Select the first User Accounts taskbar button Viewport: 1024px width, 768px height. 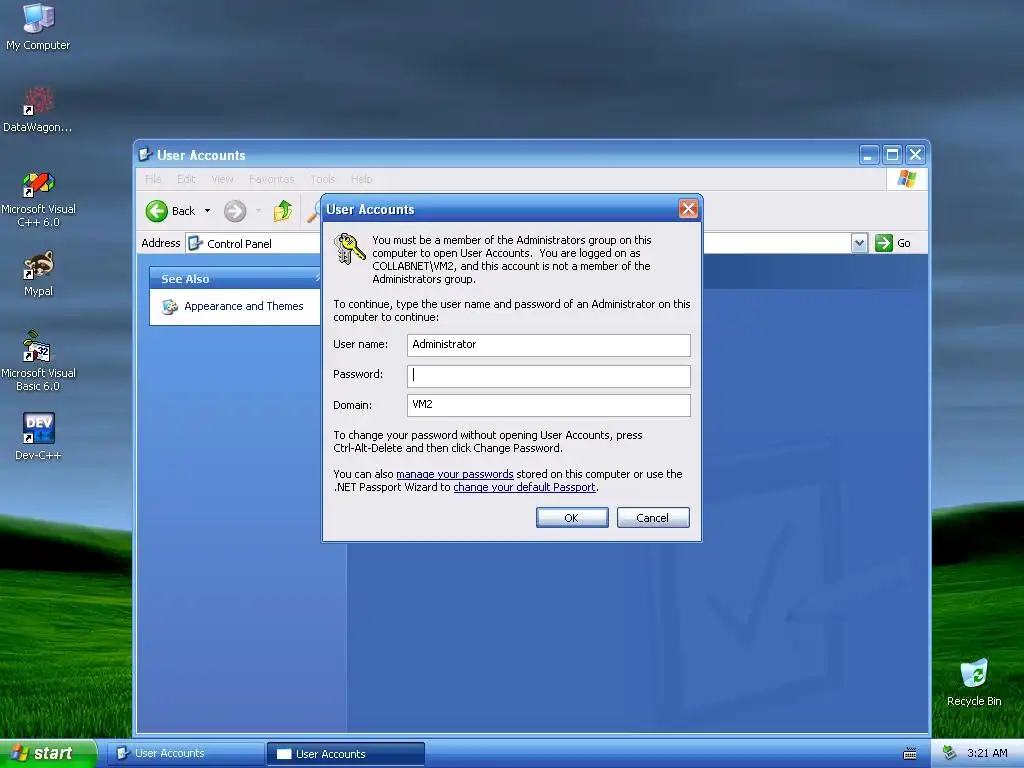pyautogui.click(x=185, y=754)
